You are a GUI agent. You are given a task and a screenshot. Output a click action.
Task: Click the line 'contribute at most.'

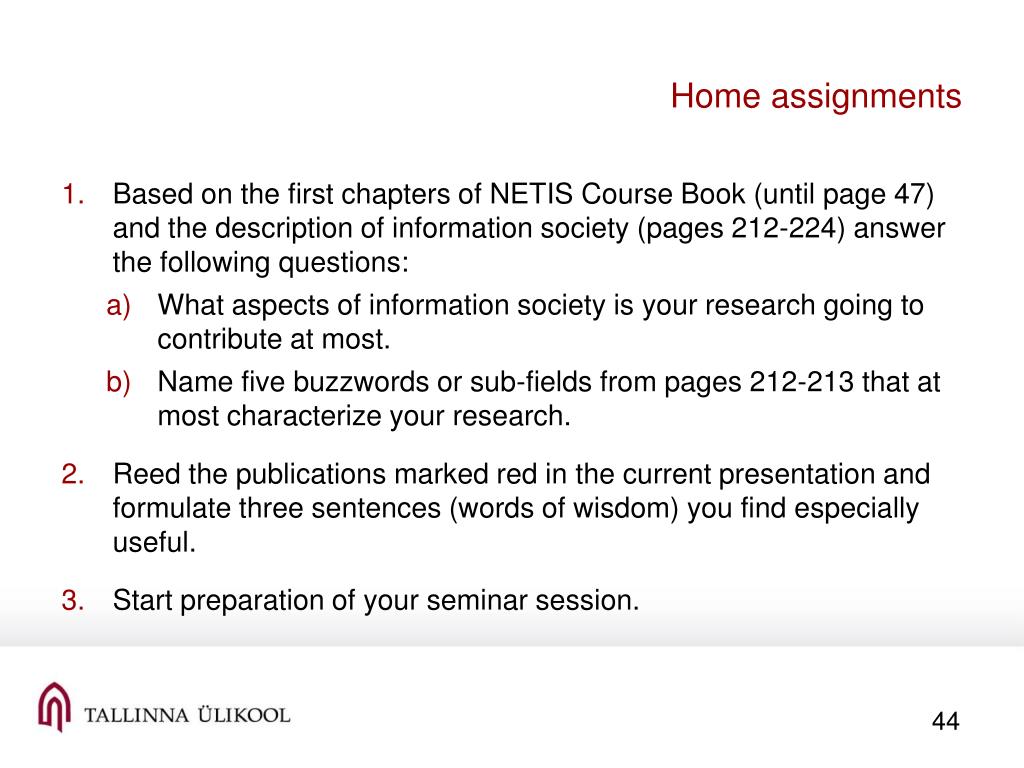click(274, 340)
